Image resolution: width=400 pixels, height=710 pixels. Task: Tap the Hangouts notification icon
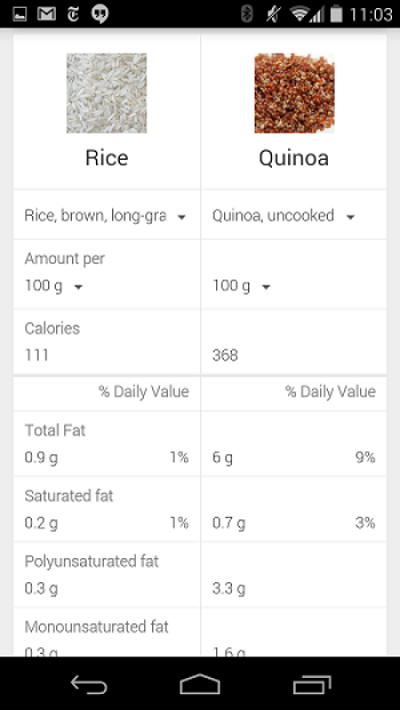(100, 14)
